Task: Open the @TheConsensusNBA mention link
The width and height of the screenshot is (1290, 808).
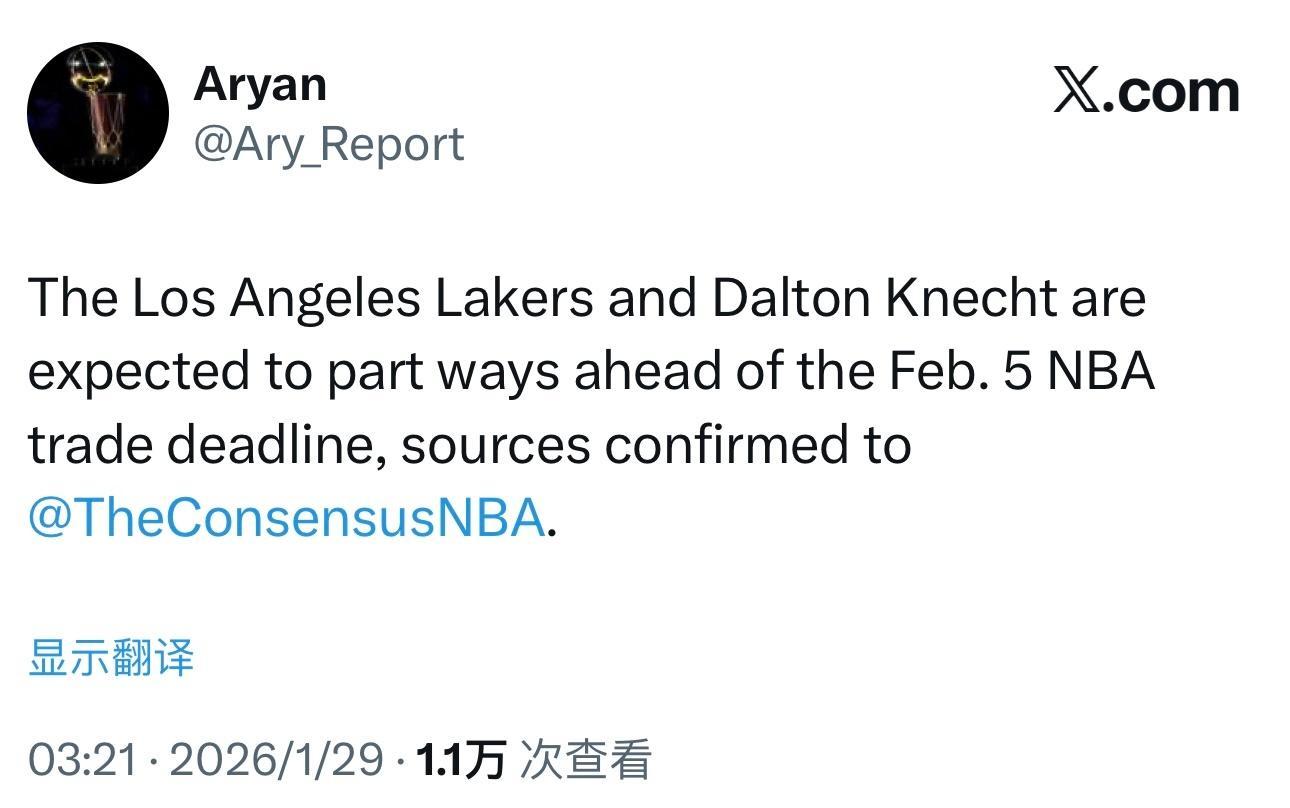Action: 286,519
